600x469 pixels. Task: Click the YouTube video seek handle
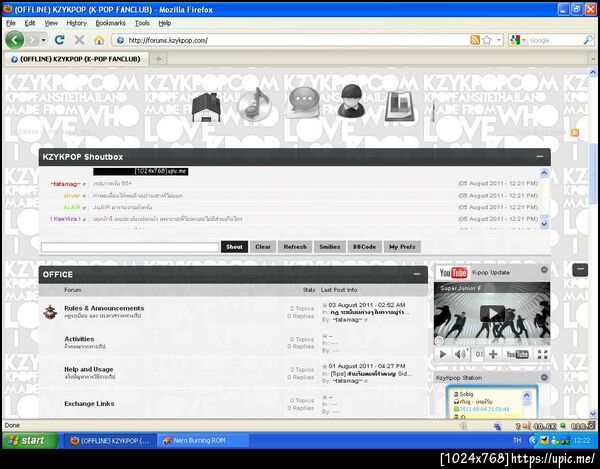tap(439, 341)
